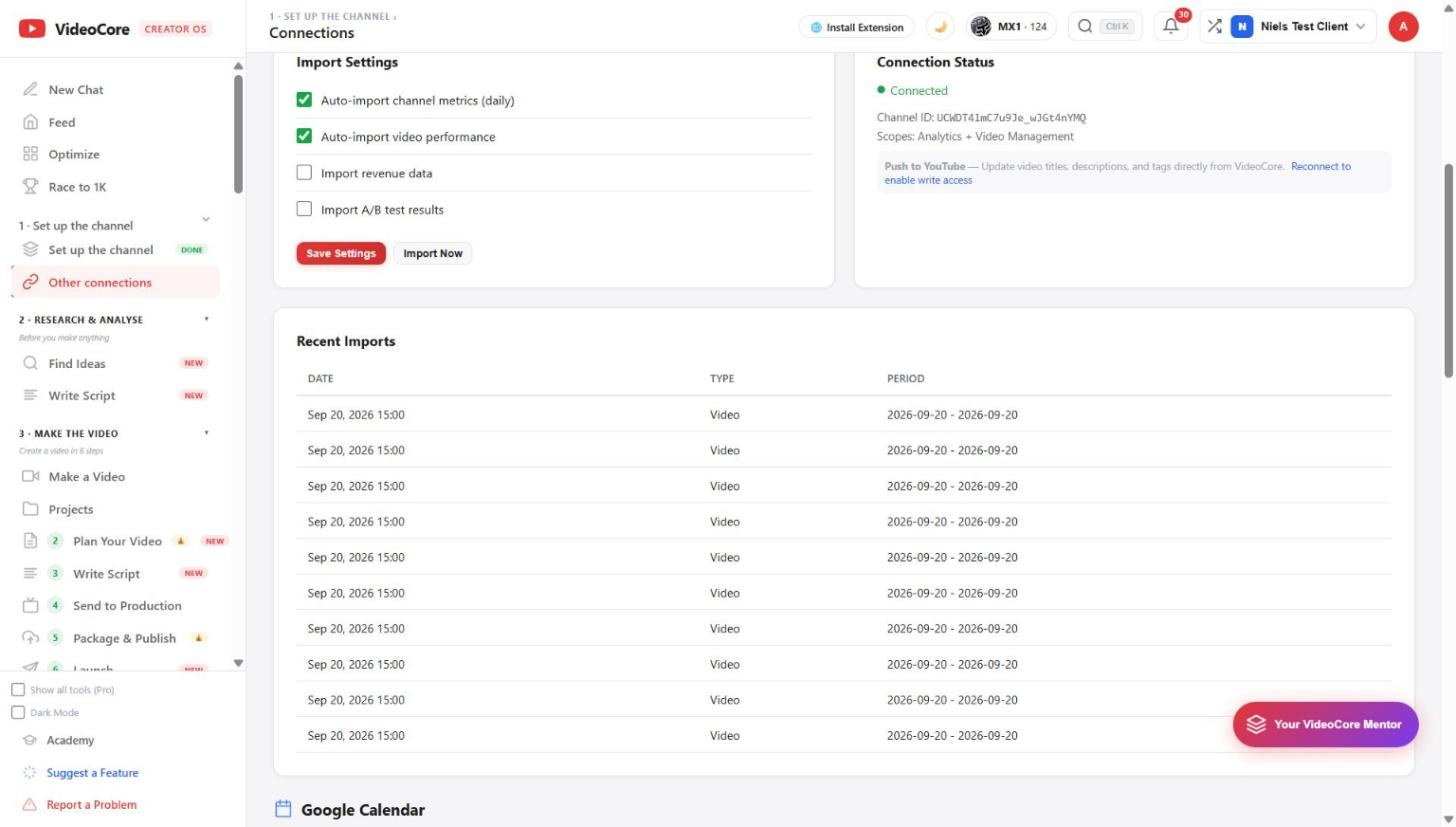Toggle Dark Mode checkbox in sidebar

click(18, 712)
